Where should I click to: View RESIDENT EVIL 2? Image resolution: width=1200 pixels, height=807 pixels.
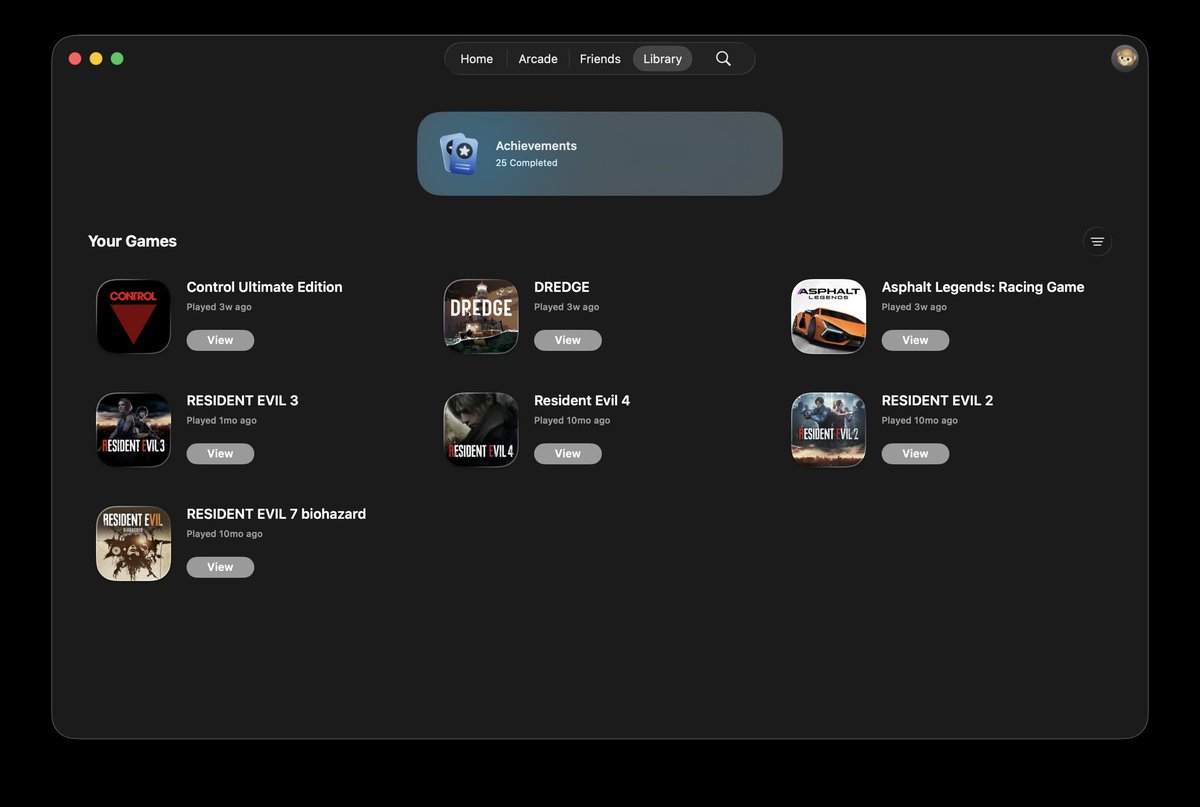click(x=915, y=454)
